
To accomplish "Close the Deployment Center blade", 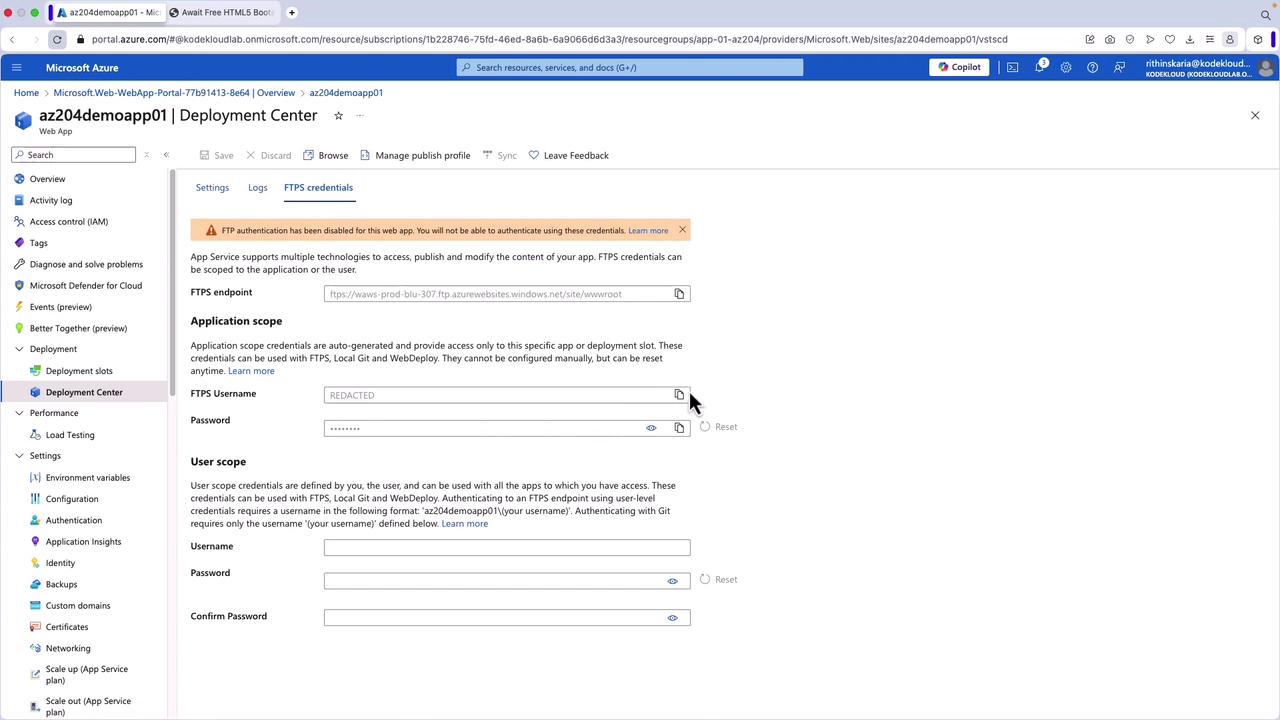I will 1255,115.
